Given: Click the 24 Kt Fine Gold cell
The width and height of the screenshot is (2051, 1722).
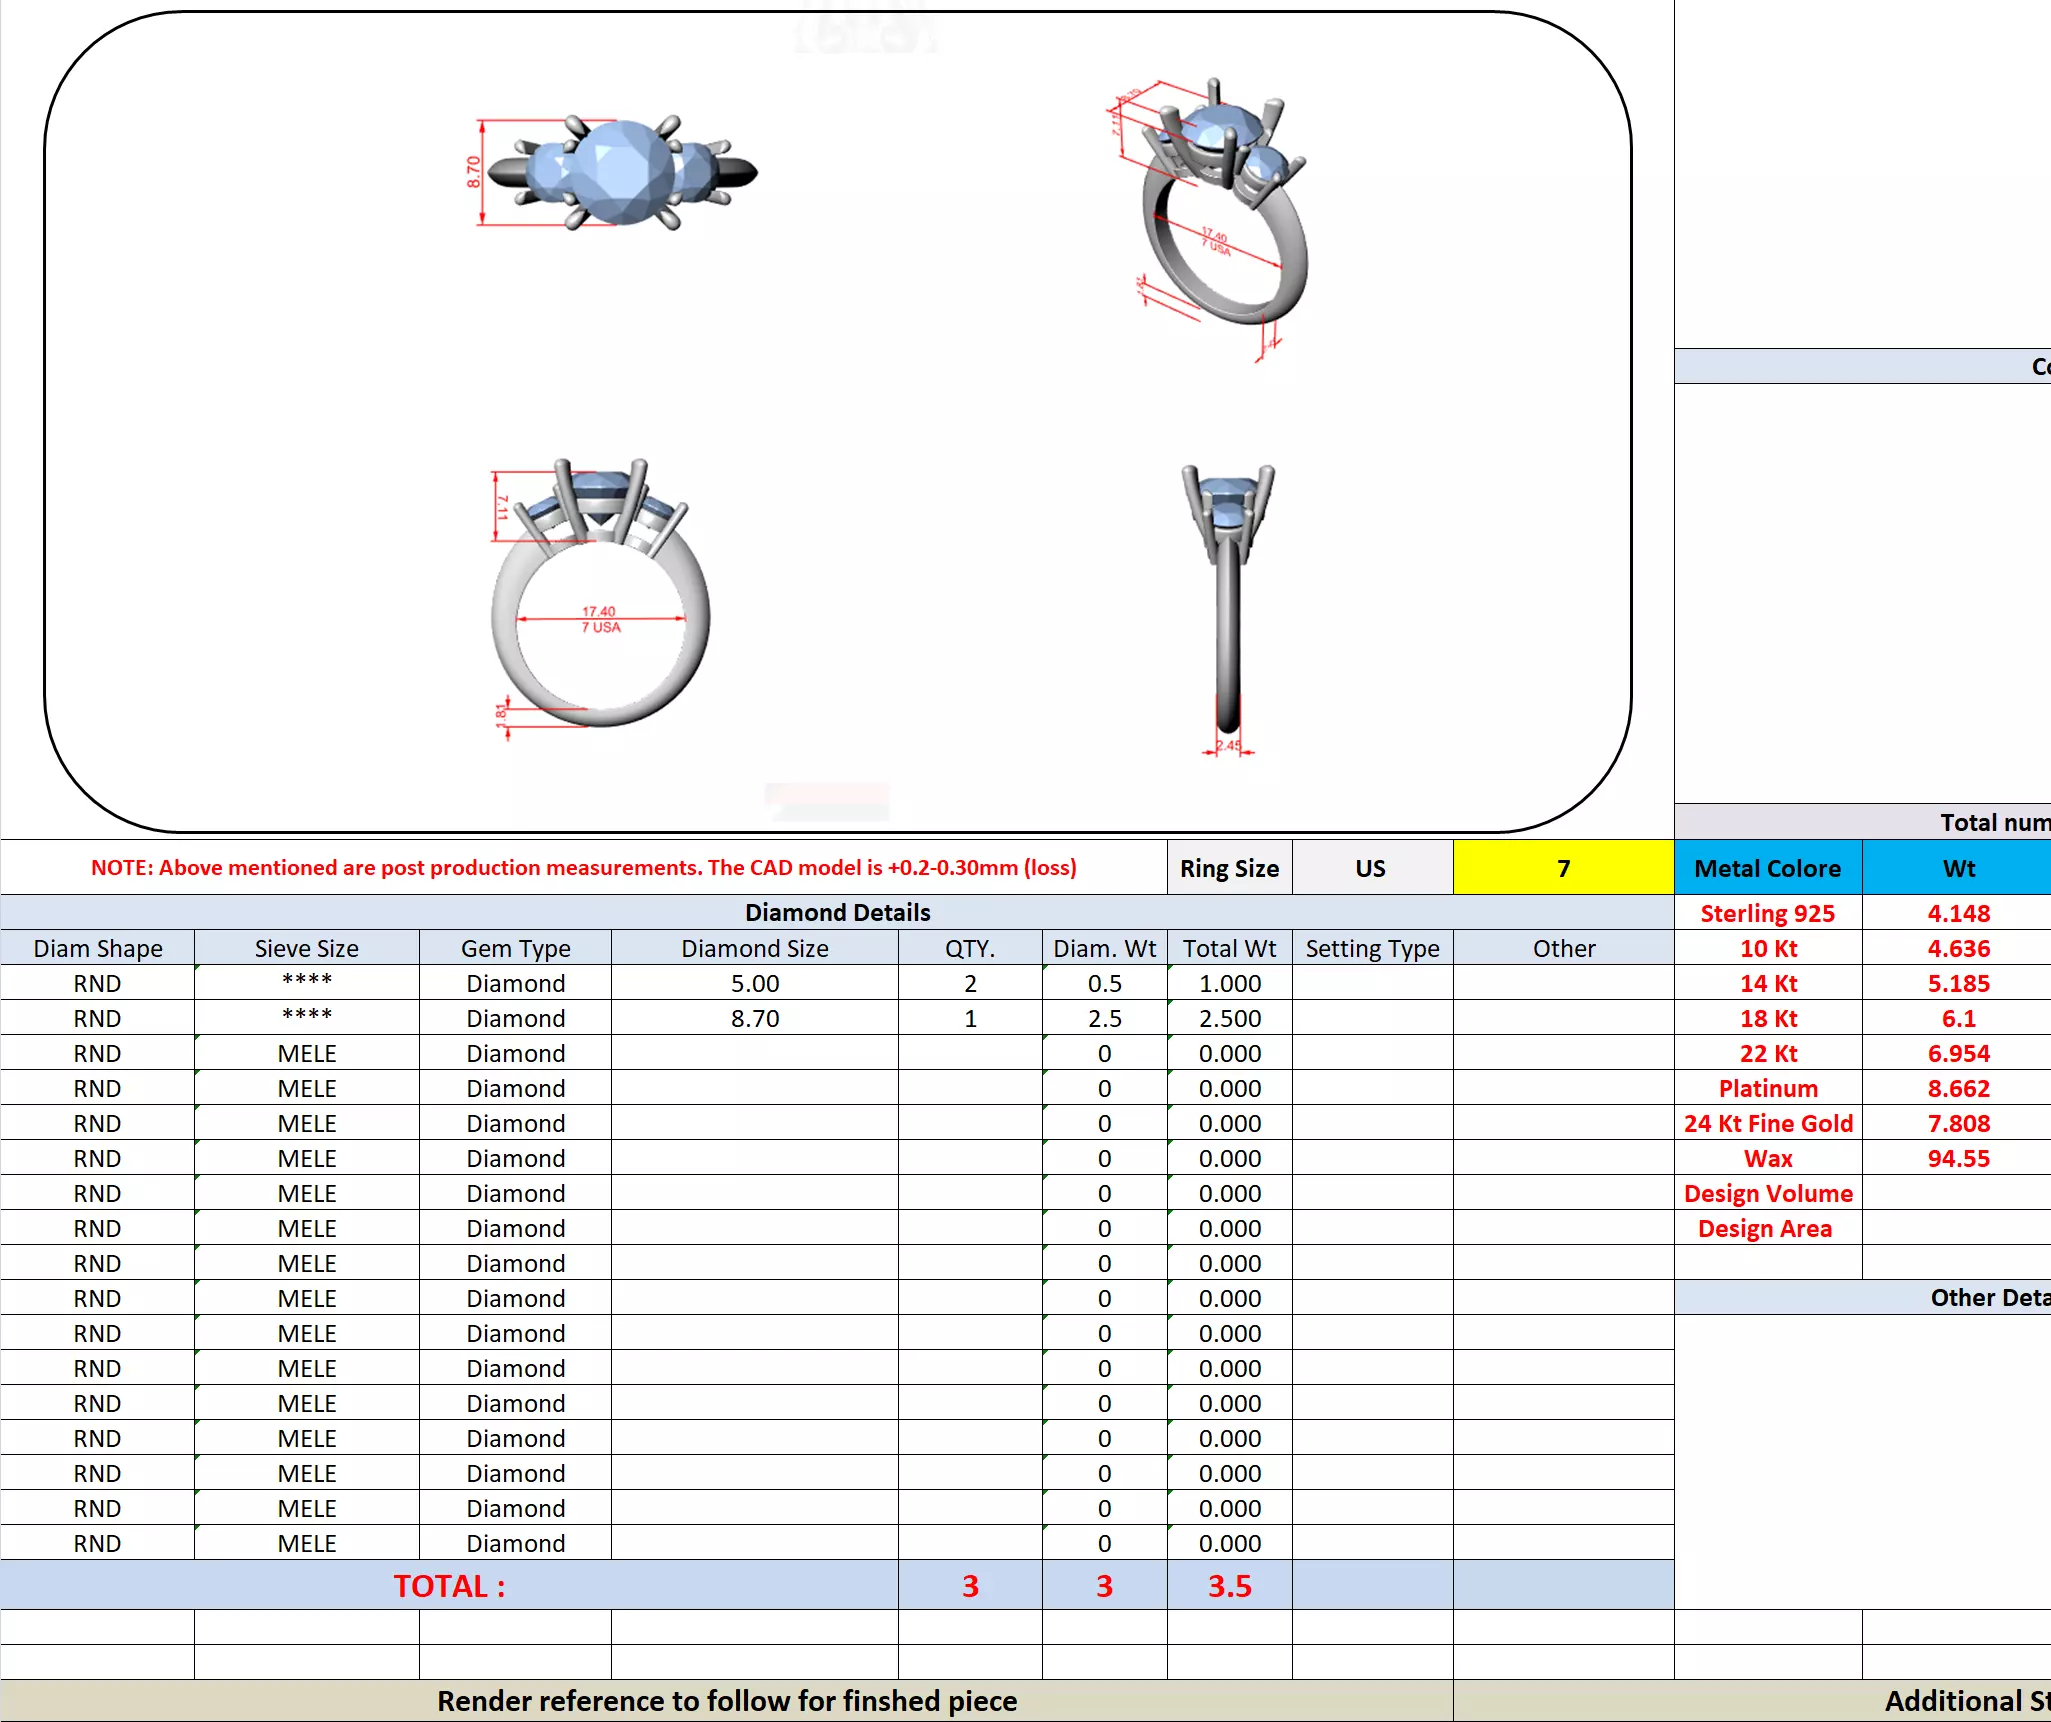Looking at the screenshot, I should 1767,1123.
